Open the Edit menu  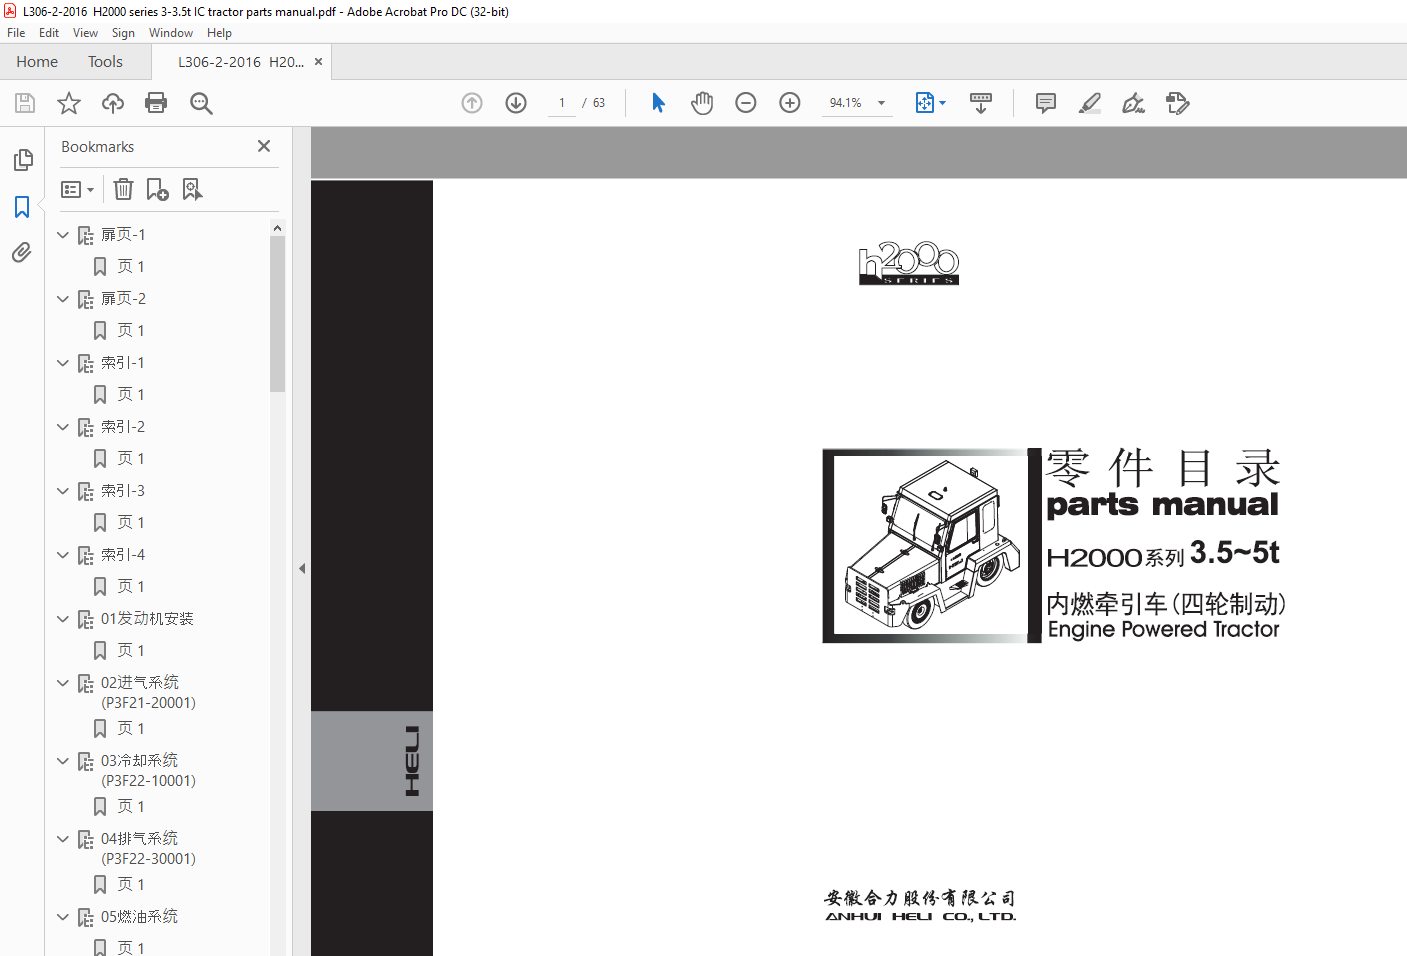pyautogui.click(x=49, y=33)
